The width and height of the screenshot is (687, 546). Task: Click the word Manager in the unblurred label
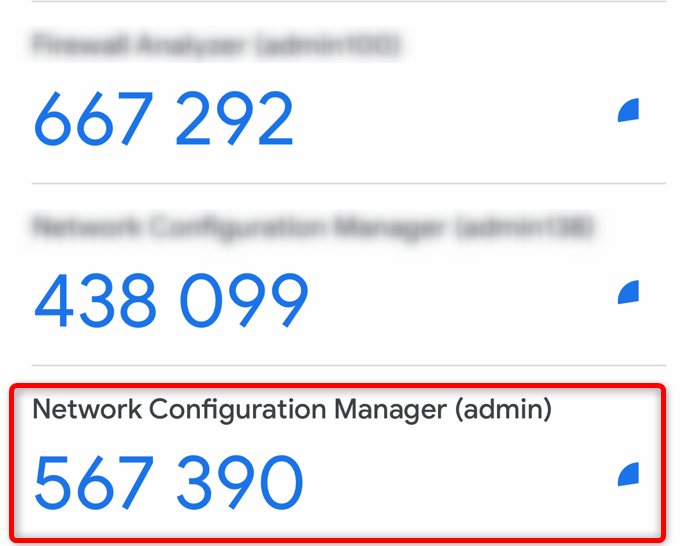coord(390,409)
